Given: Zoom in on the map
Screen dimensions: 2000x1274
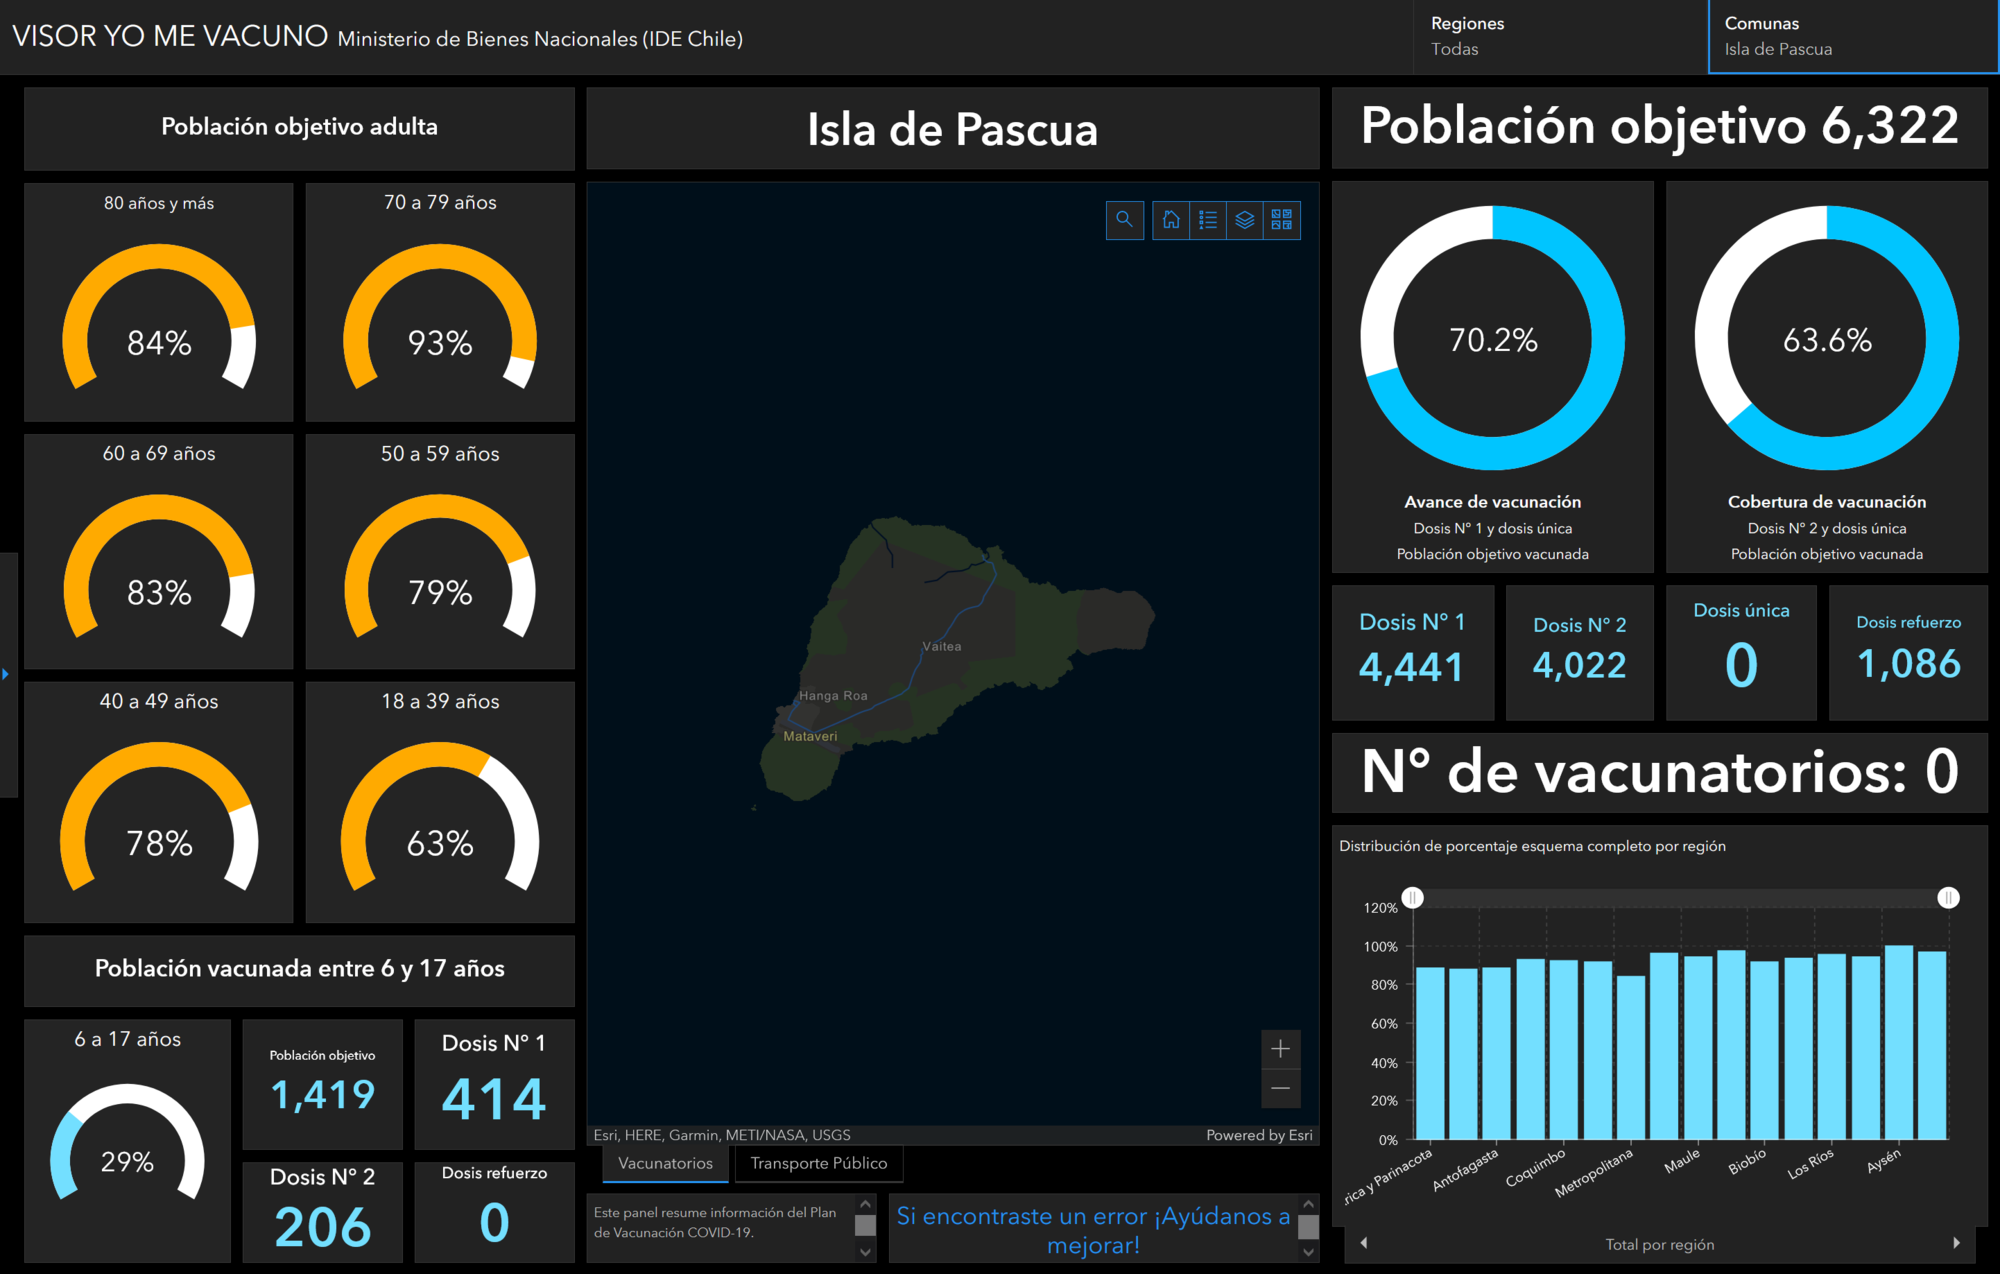Looking at the screenshot, I should pyautogui.click(x=1280, y=1049).
